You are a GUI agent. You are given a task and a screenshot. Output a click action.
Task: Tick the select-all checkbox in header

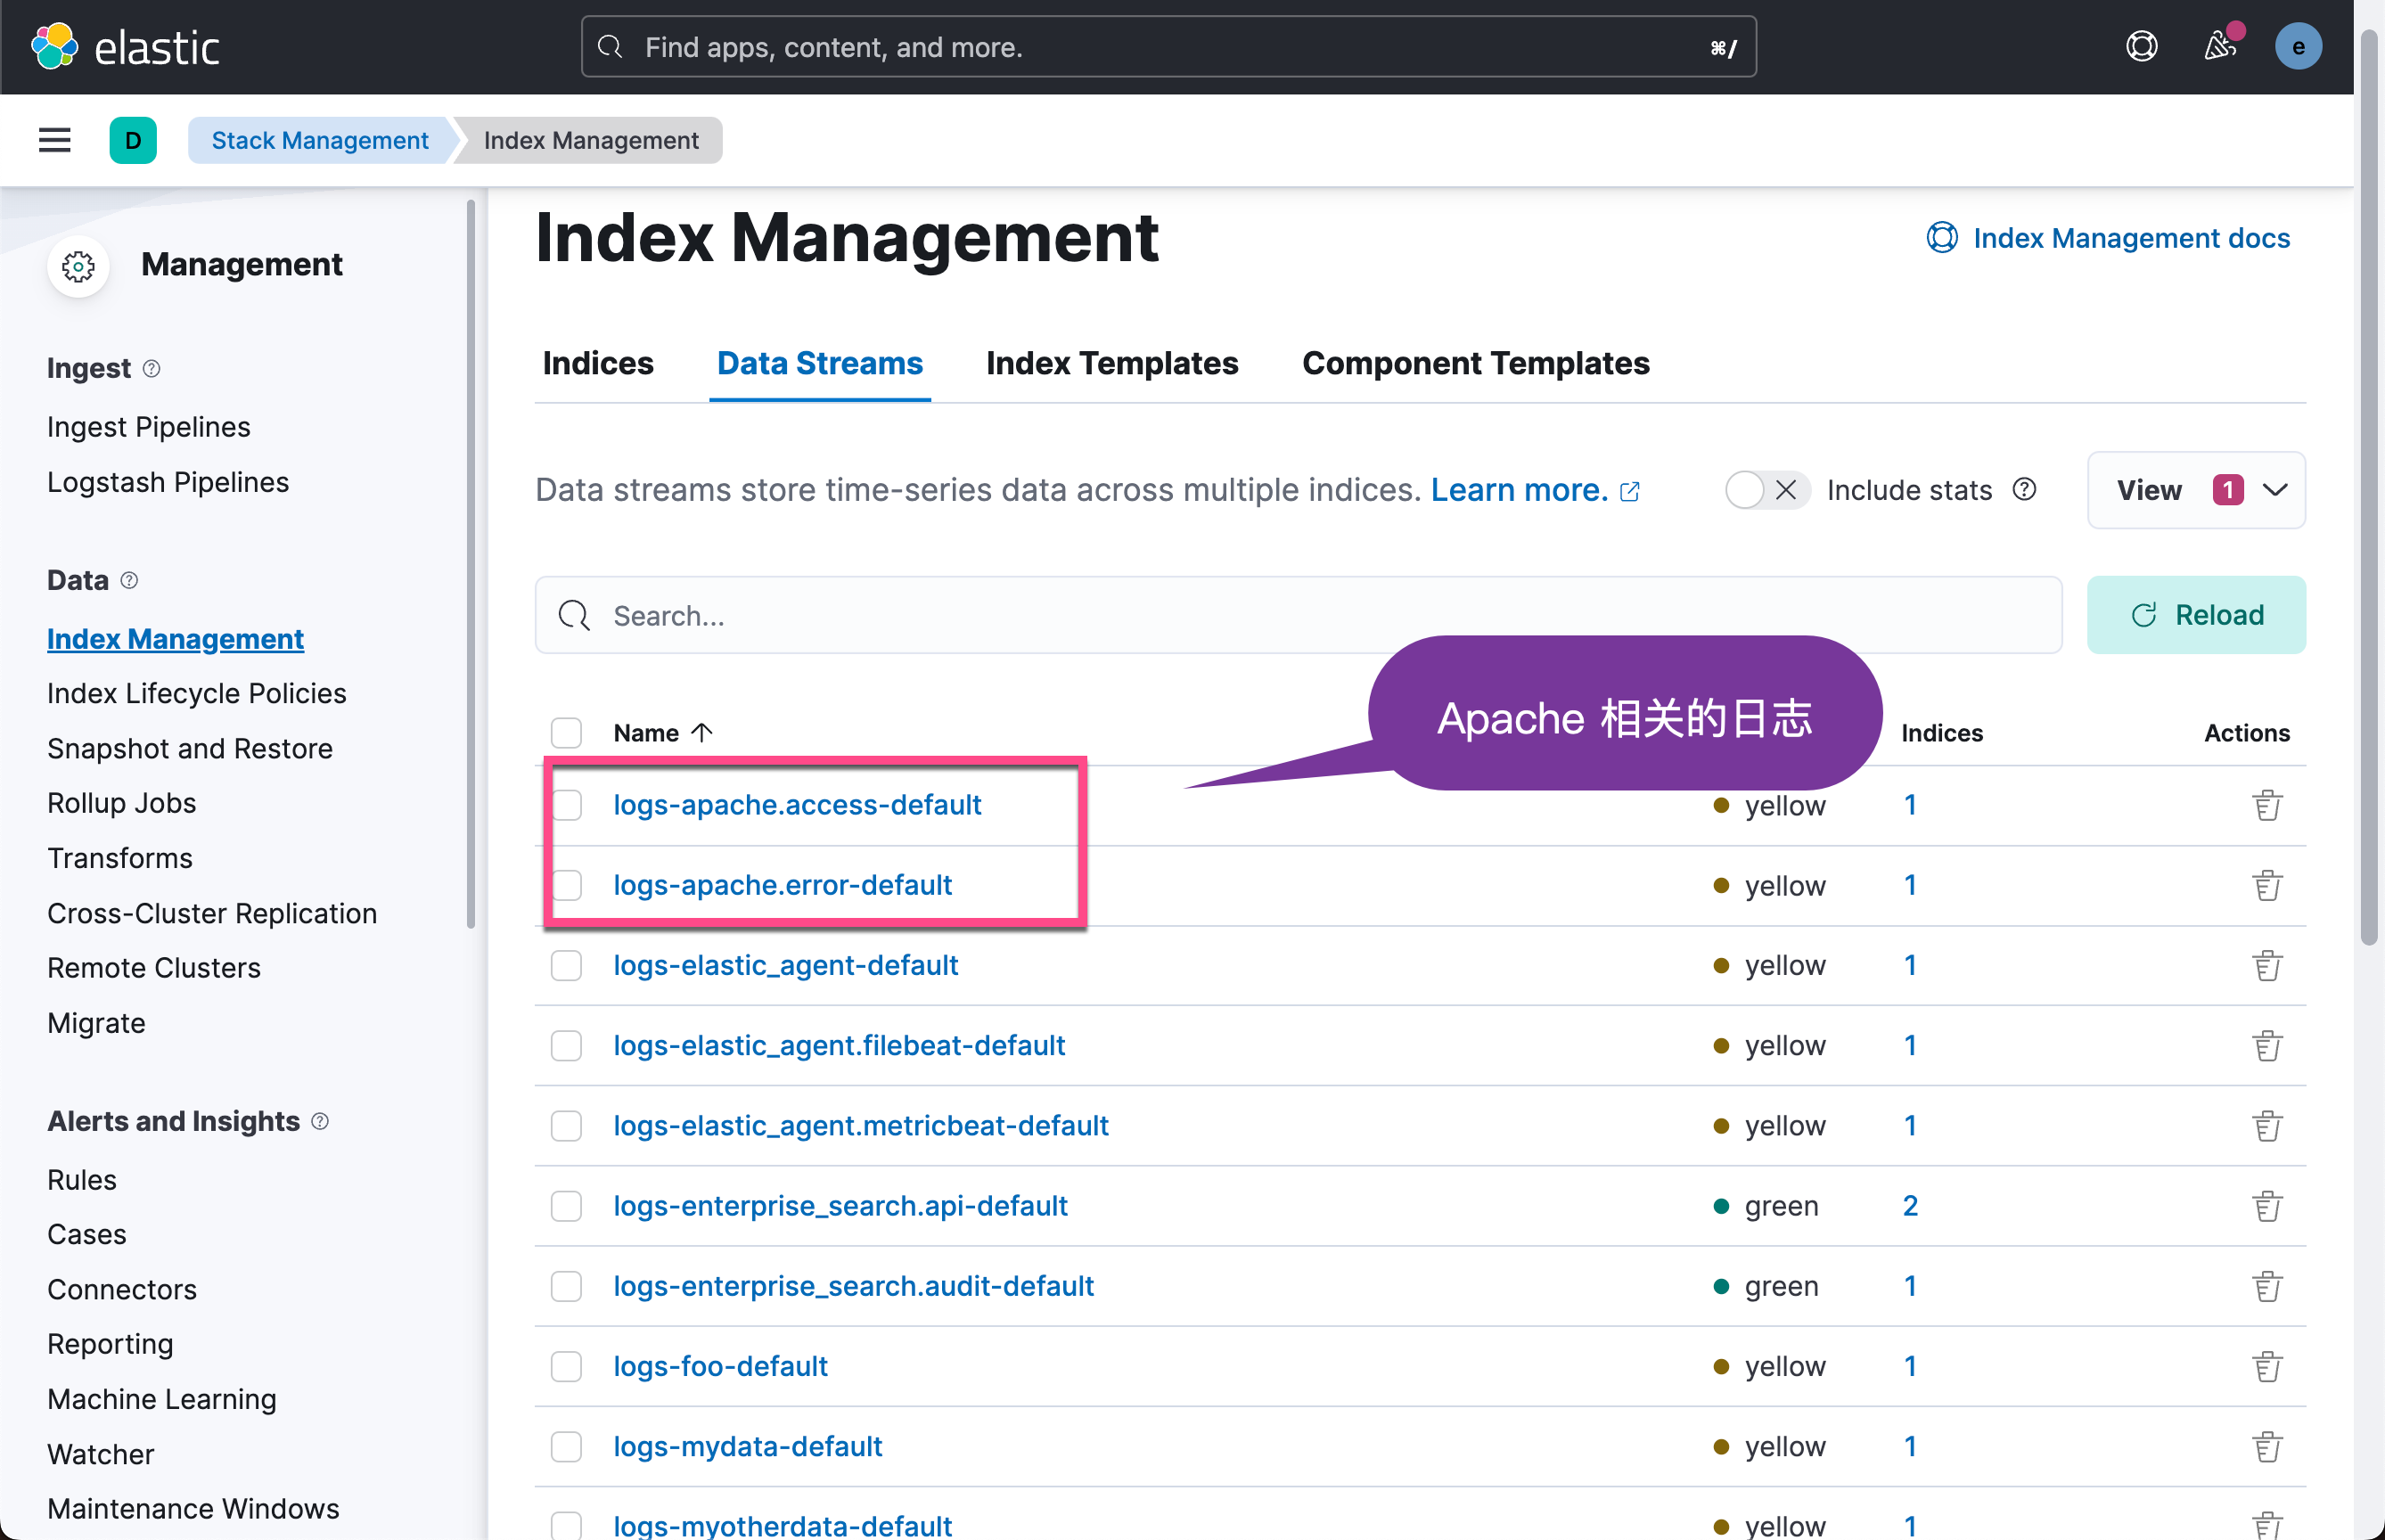tap(566, 733)
